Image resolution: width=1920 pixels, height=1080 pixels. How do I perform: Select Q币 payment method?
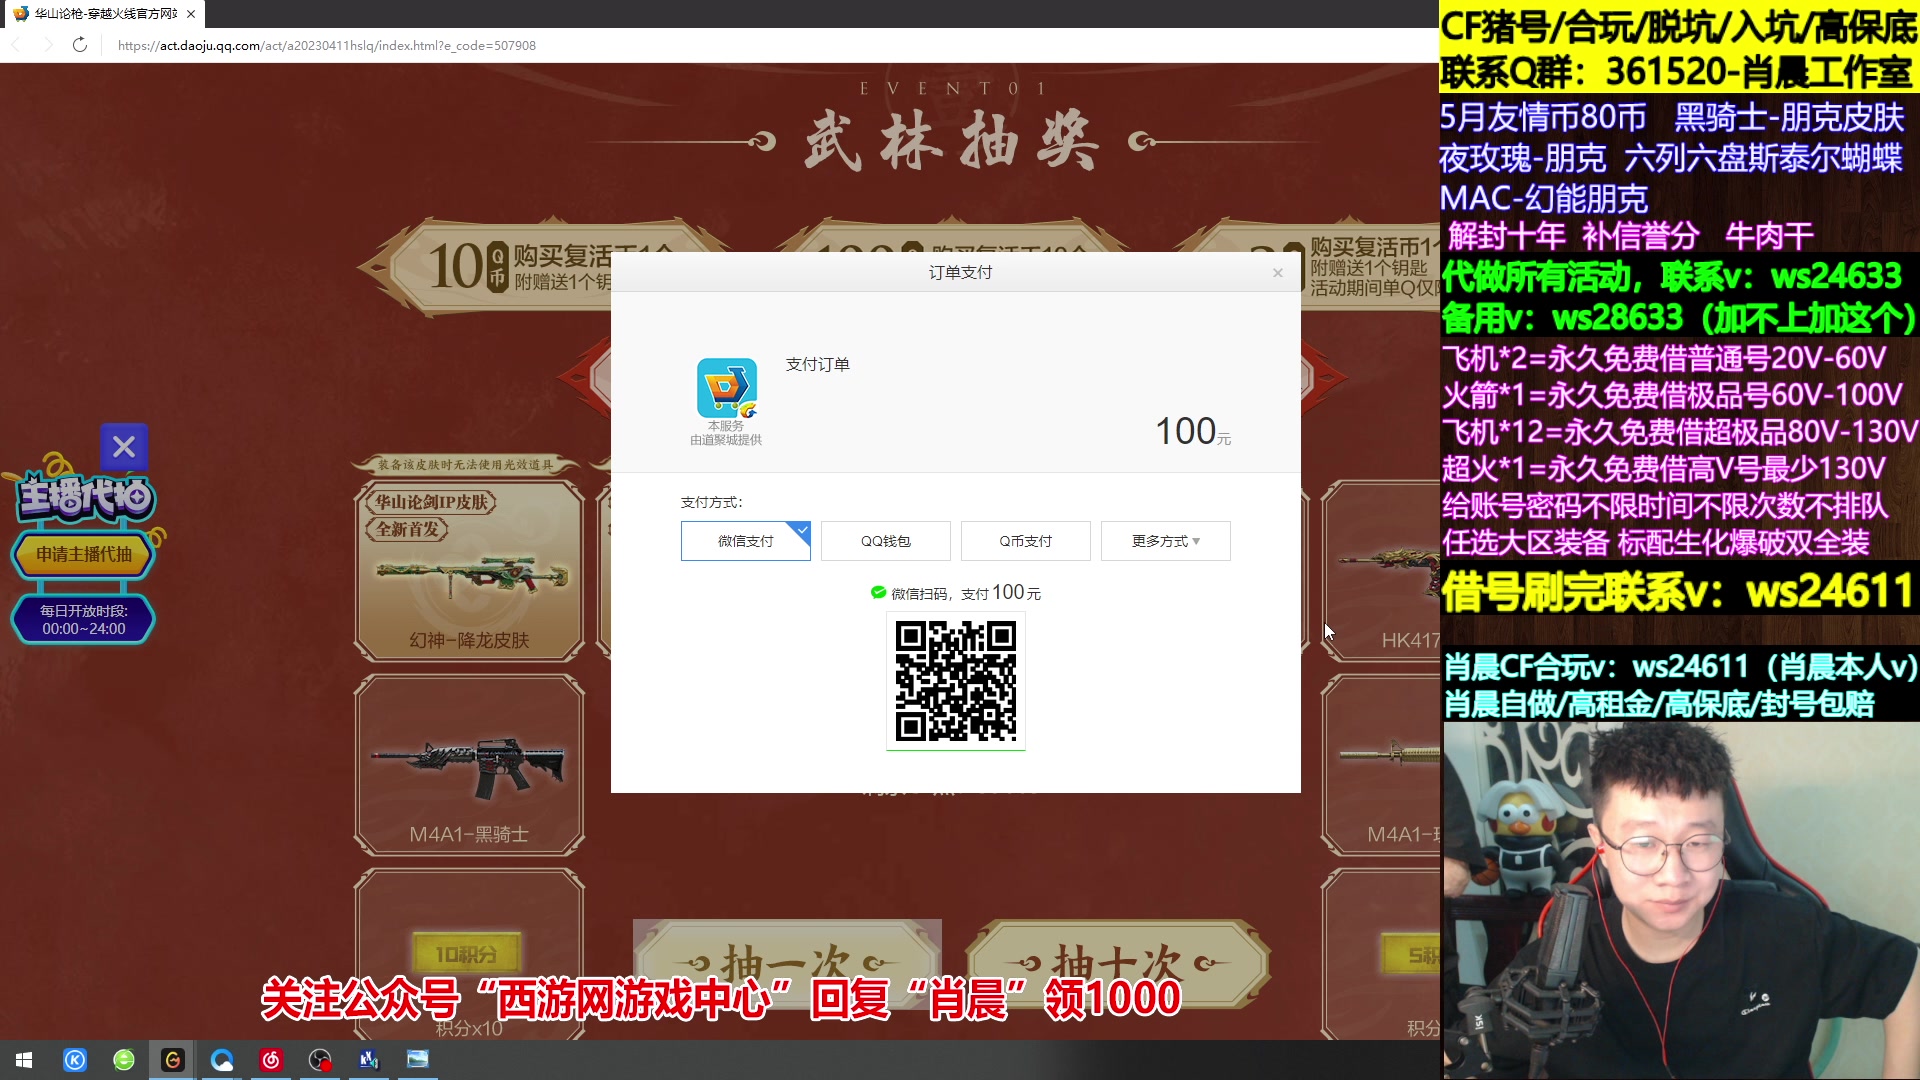point(1025,541)
